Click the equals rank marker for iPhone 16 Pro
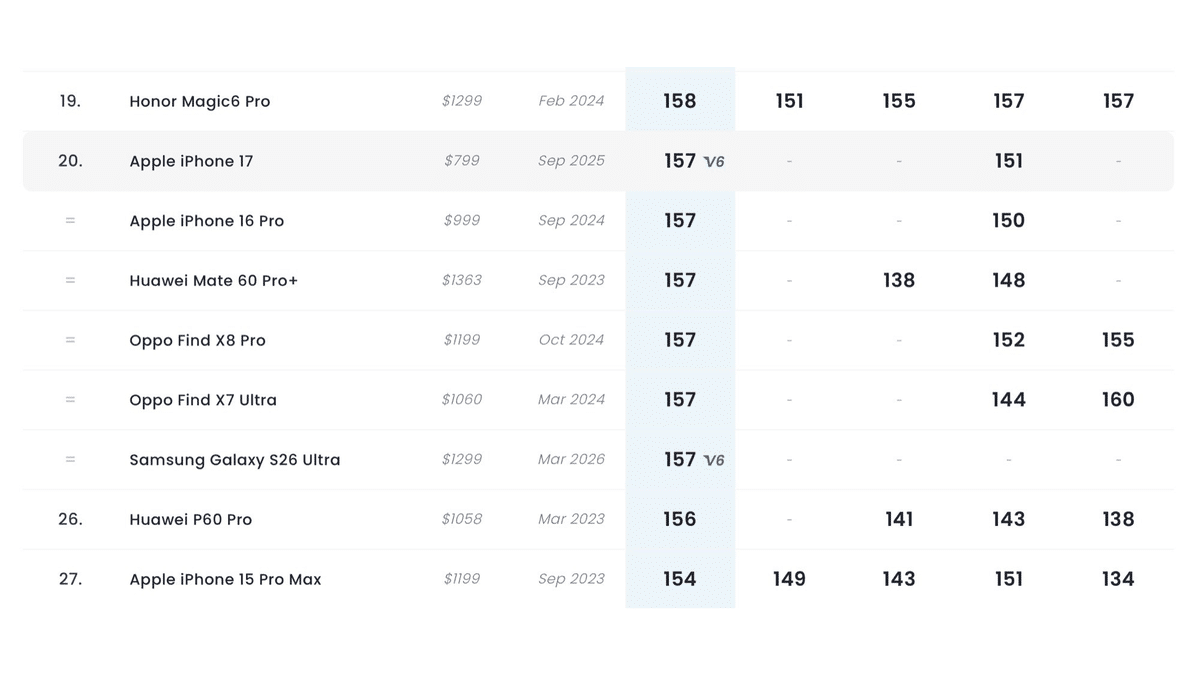 point(70,221)
